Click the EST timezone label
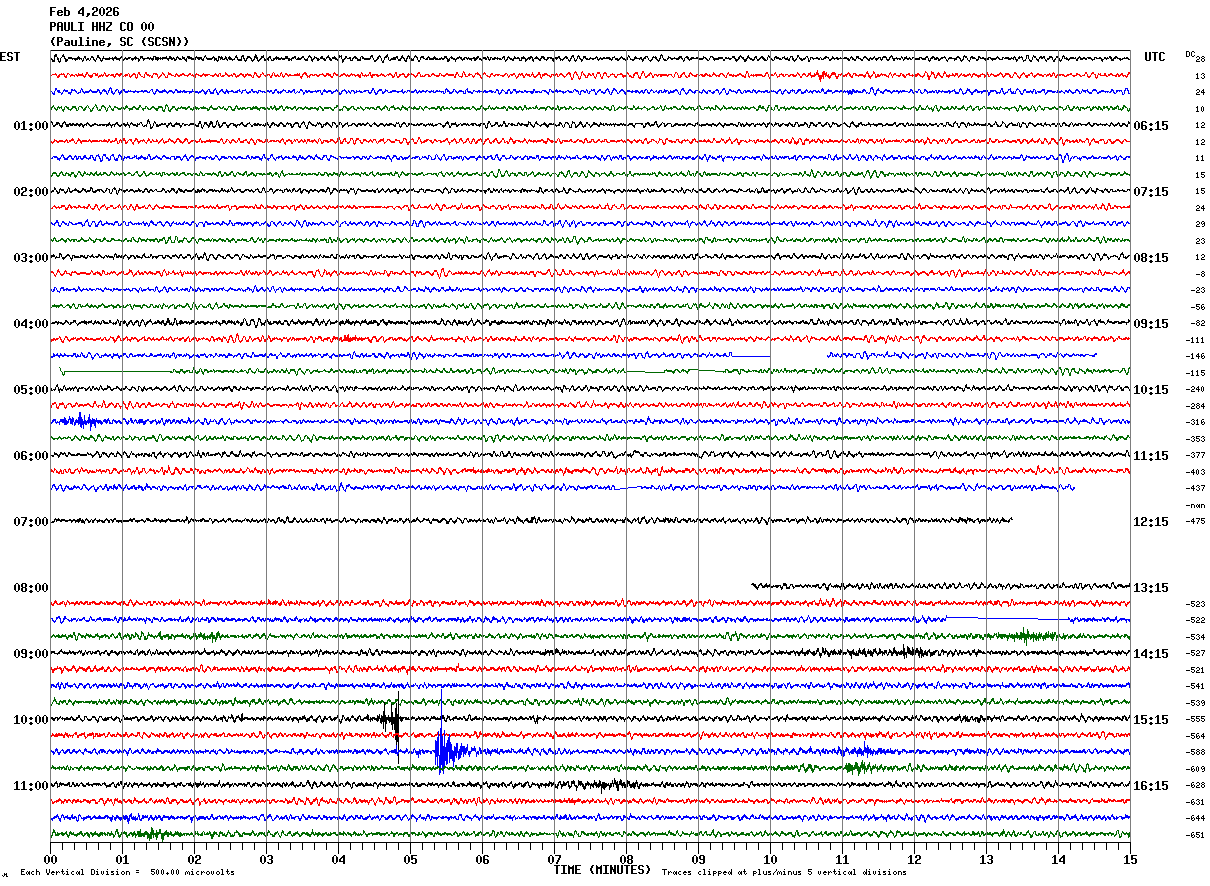The image size is (1210, 886). point(10,57)
